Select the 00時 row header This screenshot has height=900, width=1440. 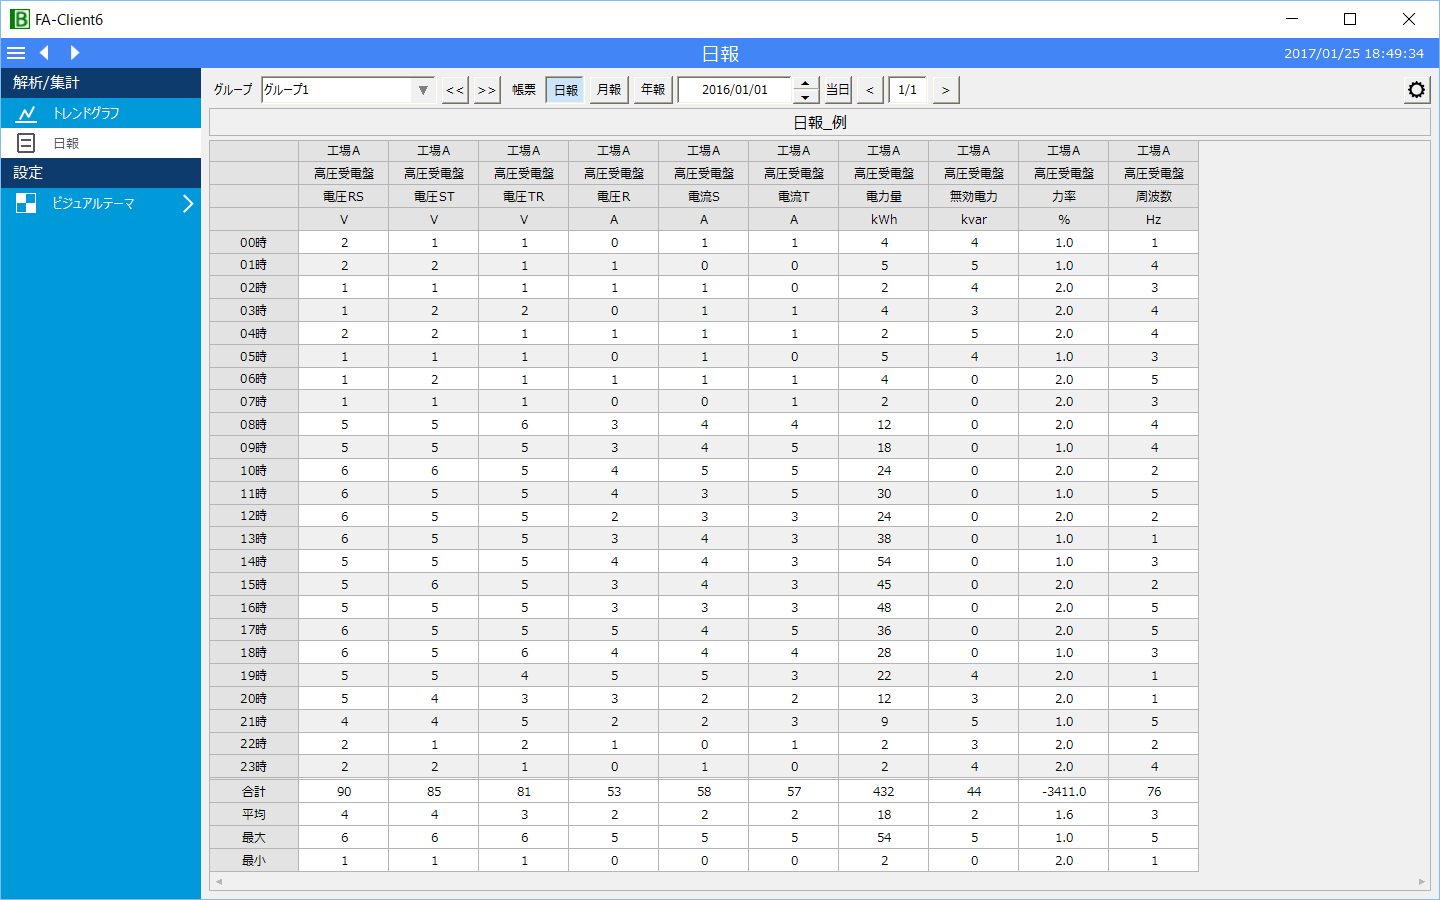(x=254, y=242)
